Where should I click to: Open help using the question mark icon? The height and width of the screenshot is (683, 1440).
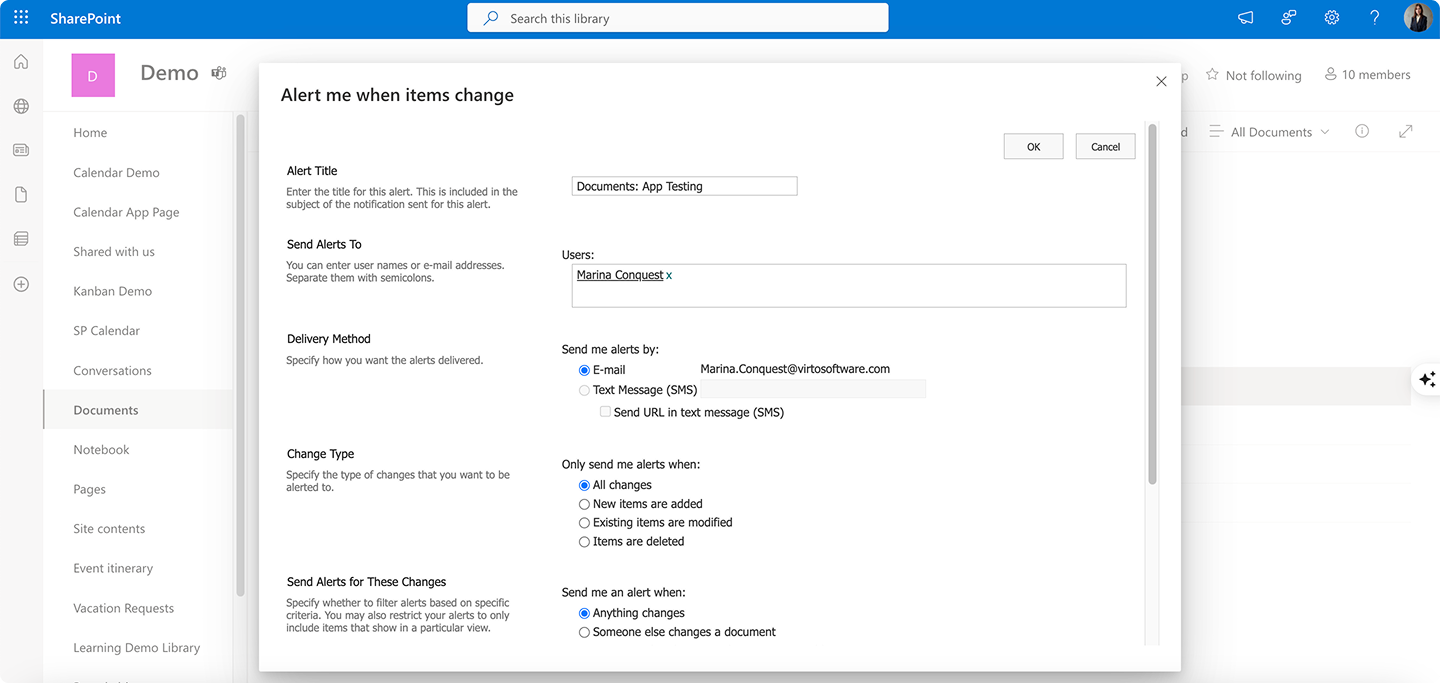1374,17
